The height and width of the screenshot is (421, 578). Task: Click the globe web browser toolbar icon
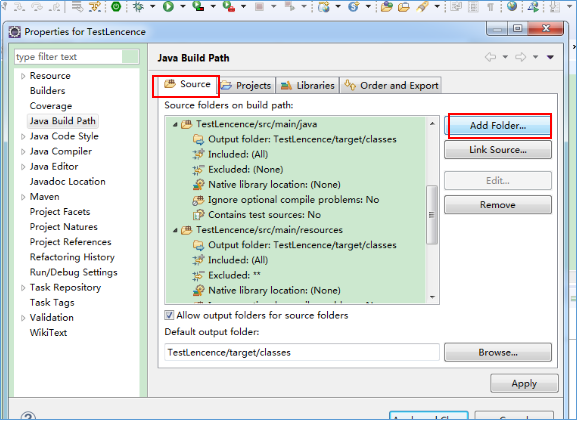click(512, 6)
